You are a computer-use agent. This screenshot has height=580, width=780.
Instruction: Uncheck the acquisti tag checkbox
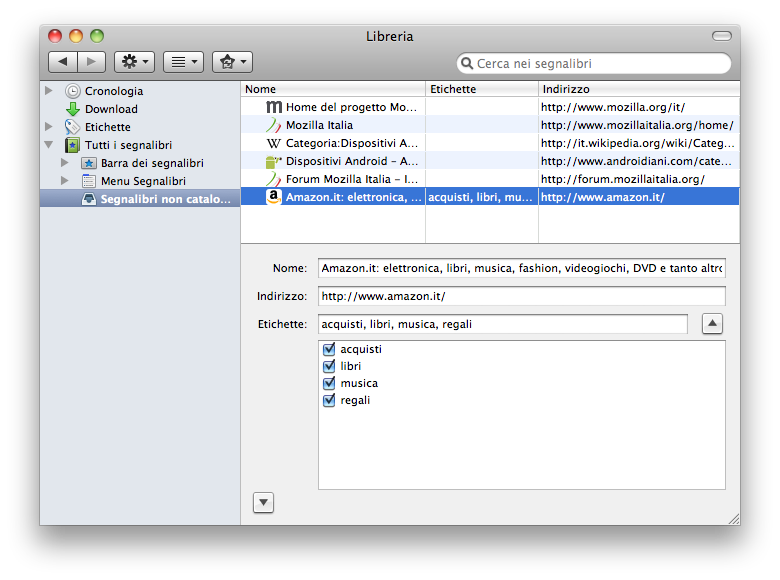(329, 349)
